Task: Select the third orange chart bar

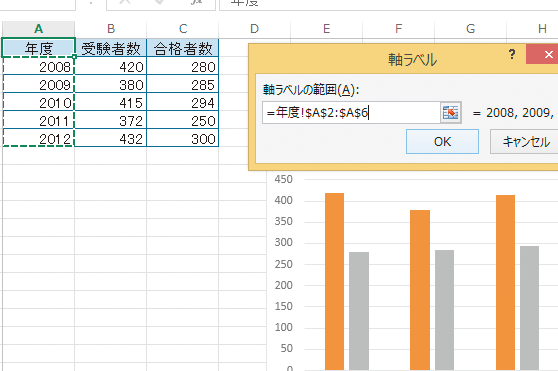Action: pyautogui.click(x=505, y=283)
